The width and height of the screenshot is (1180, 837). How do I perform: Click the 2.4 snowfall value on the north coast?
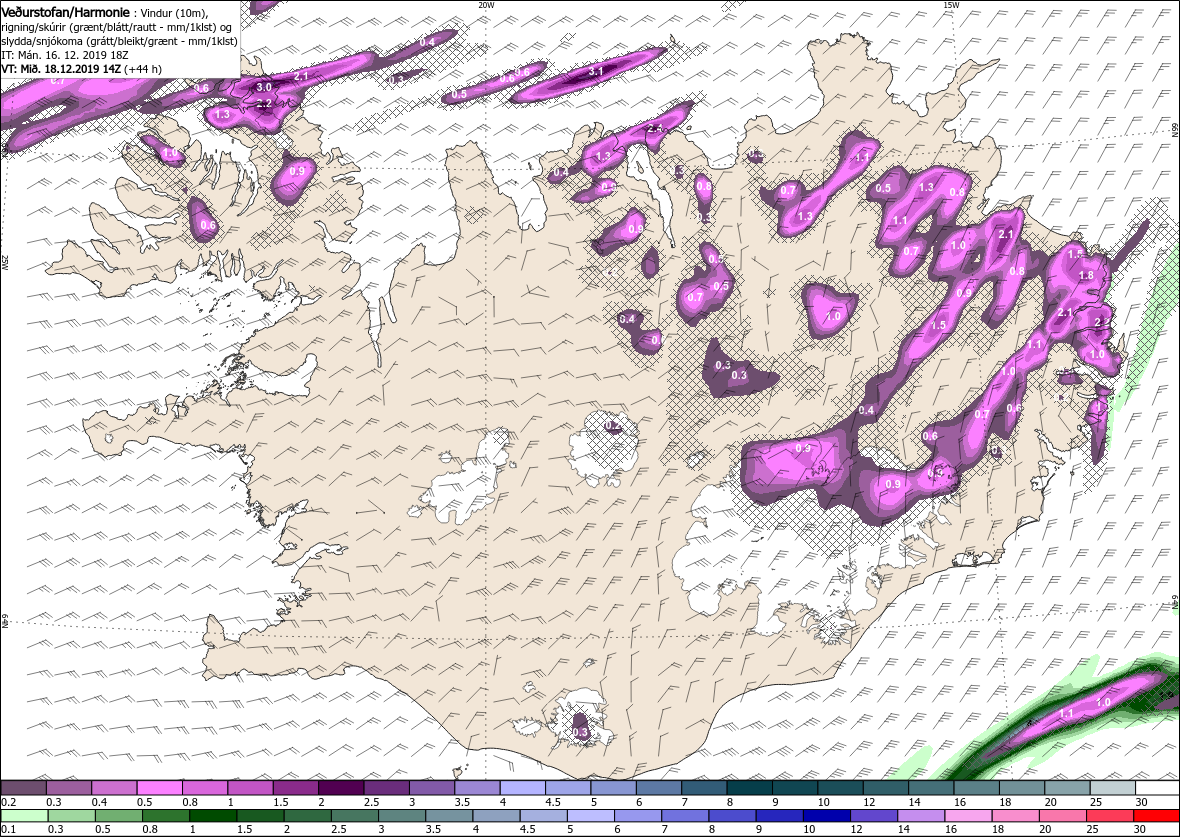(655, 128)
